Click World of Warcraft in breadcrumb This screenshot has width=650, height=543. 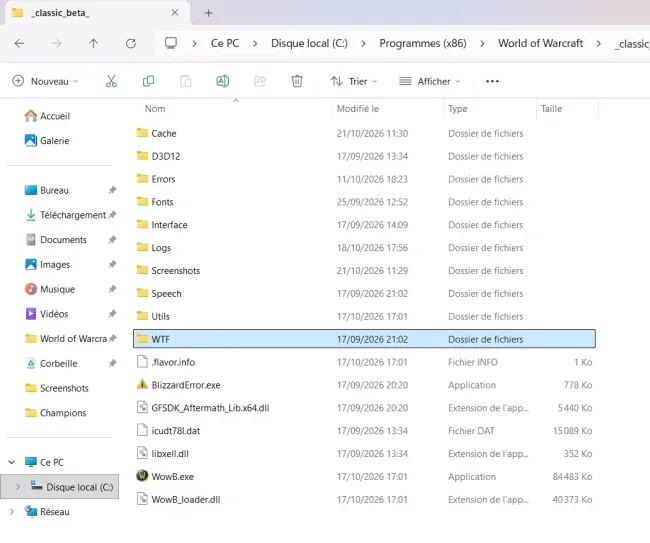541,44
